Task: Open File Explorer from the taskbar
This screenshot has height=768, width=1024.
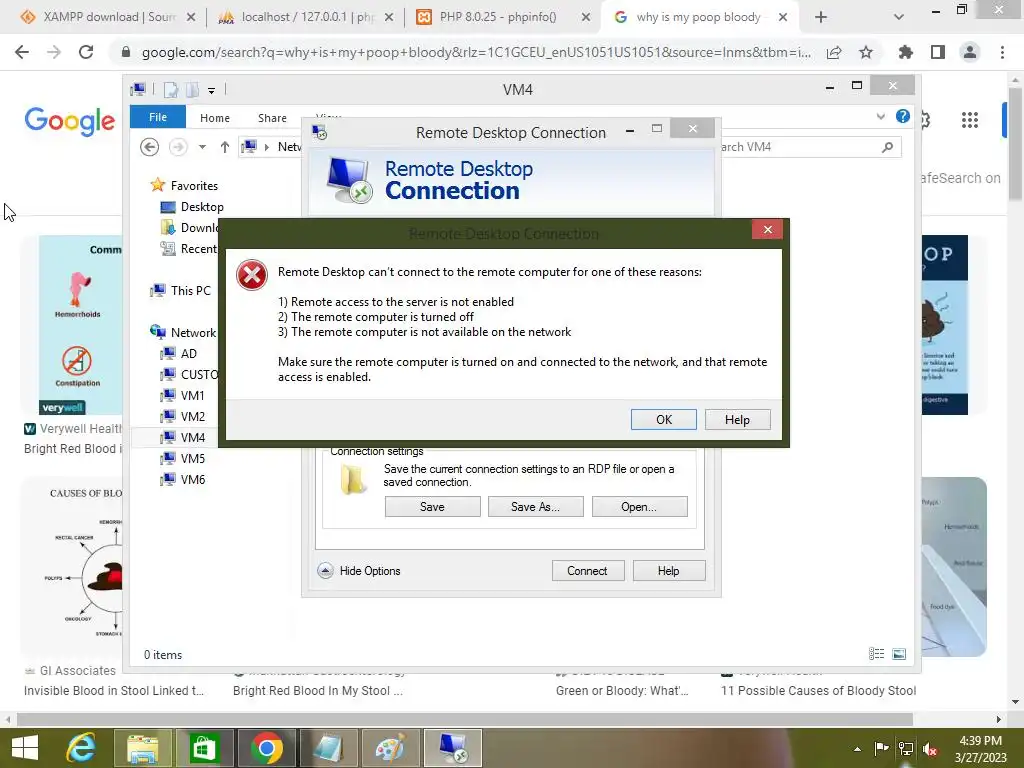Action: tap(142, 748)
